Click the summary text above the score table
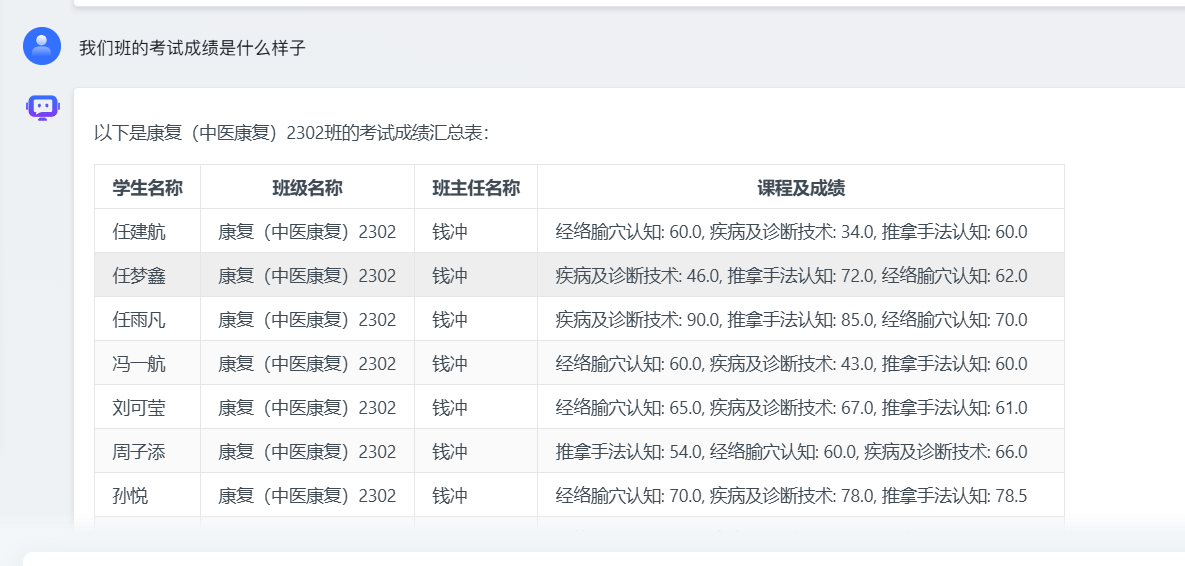Viewport: 1185px width, 566px height. click(291, 133)
